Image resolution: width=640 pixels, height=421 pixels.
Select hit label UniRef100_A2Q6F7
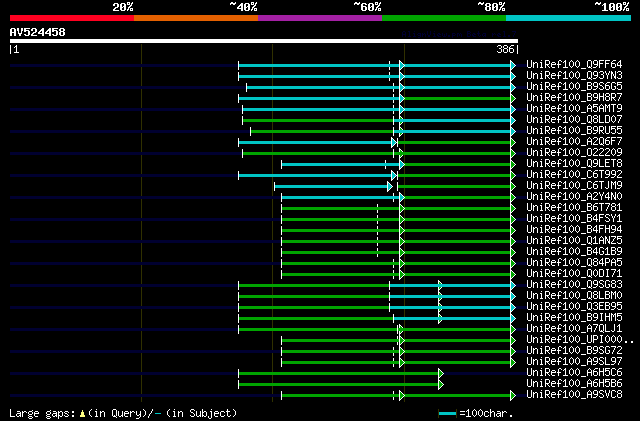[574, 142]
